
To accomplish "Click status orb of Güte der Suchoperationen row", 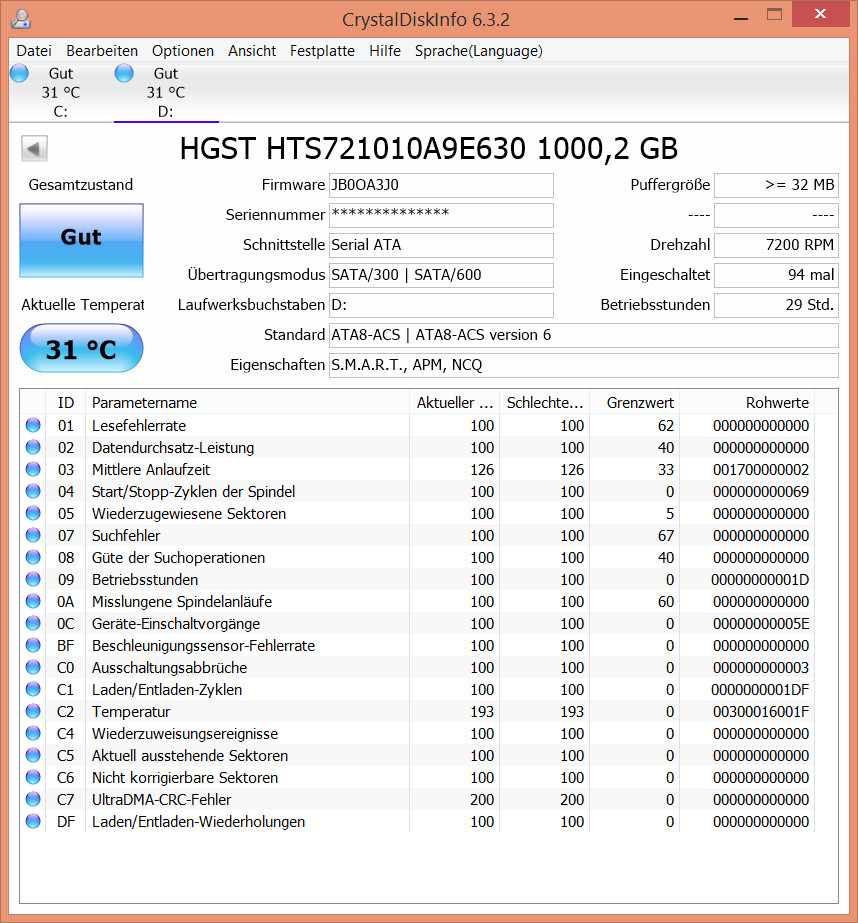I will coord(34,557).
